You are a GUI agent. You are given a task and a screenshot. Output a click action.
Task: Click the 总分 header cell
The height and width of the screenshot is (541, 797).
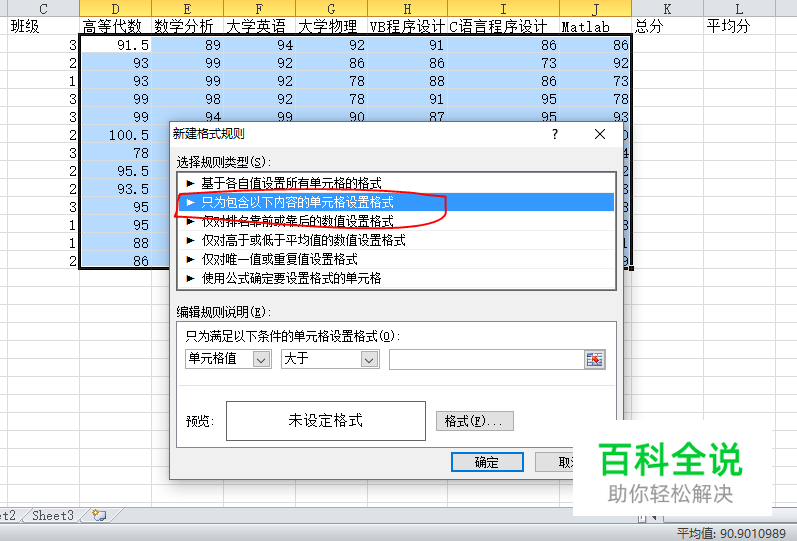[667, 26]
